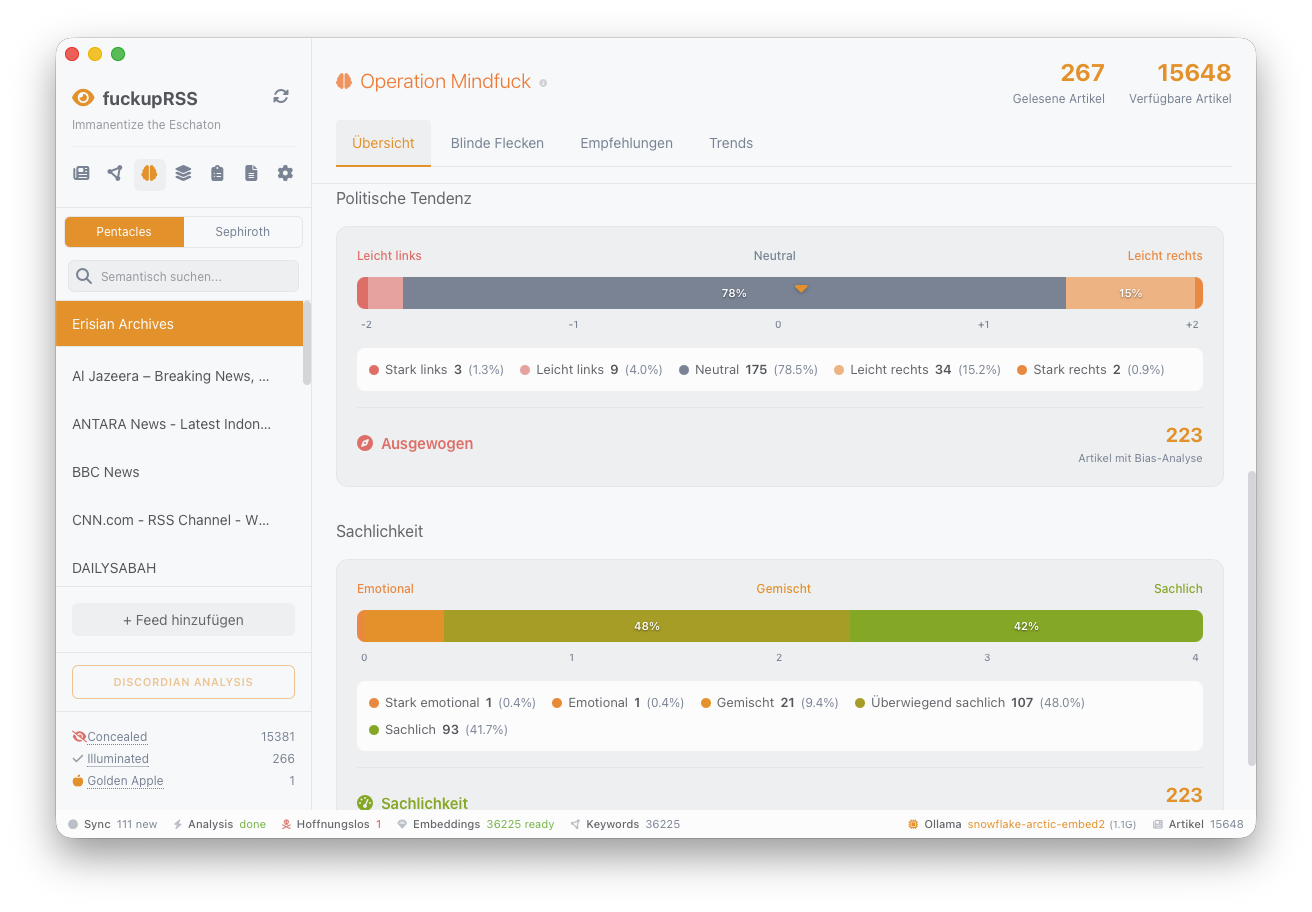The image size is (1312, 912).
Task: Open the Empfehlungen tab
Action: tap(626, 143)
